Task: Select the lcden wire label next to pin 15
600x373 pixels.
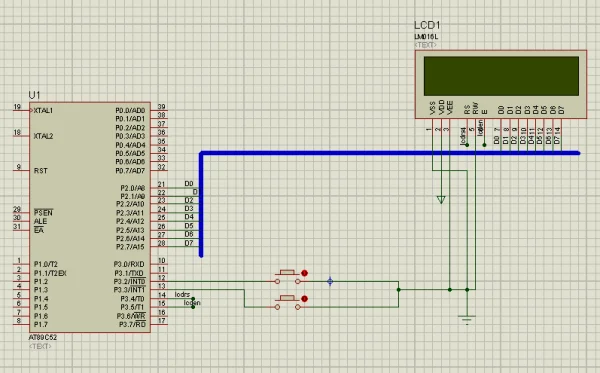Action: coord(192,303)
